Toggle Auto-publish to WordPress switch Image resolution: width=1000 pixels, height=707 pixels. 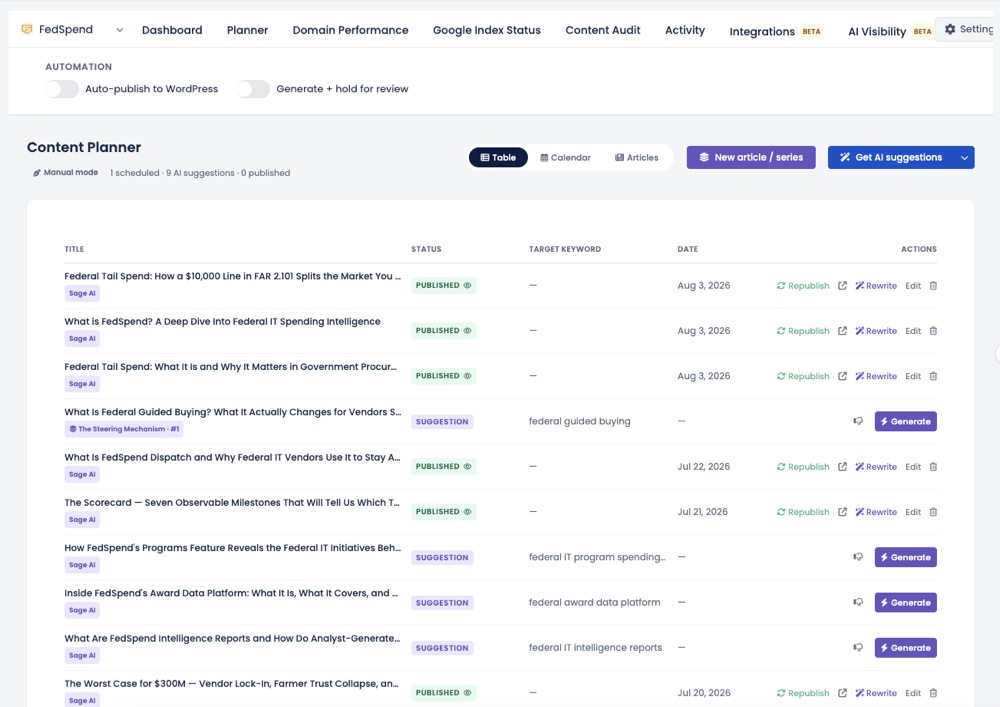pyautogui.click(x=62, y=89)
